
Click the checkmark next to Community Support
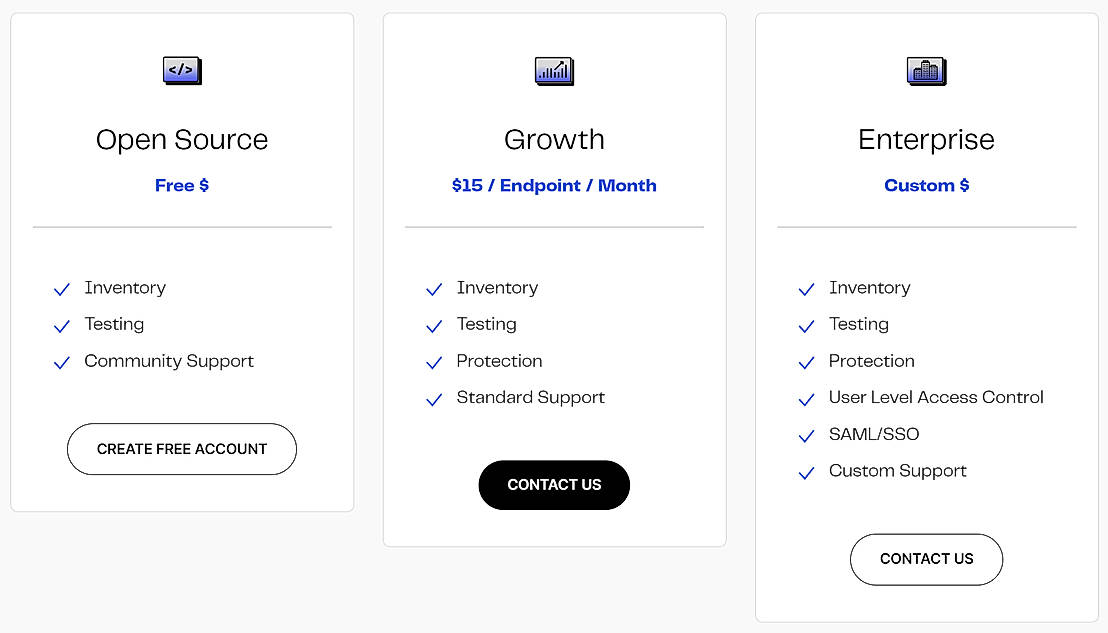[x=62, y=362]
